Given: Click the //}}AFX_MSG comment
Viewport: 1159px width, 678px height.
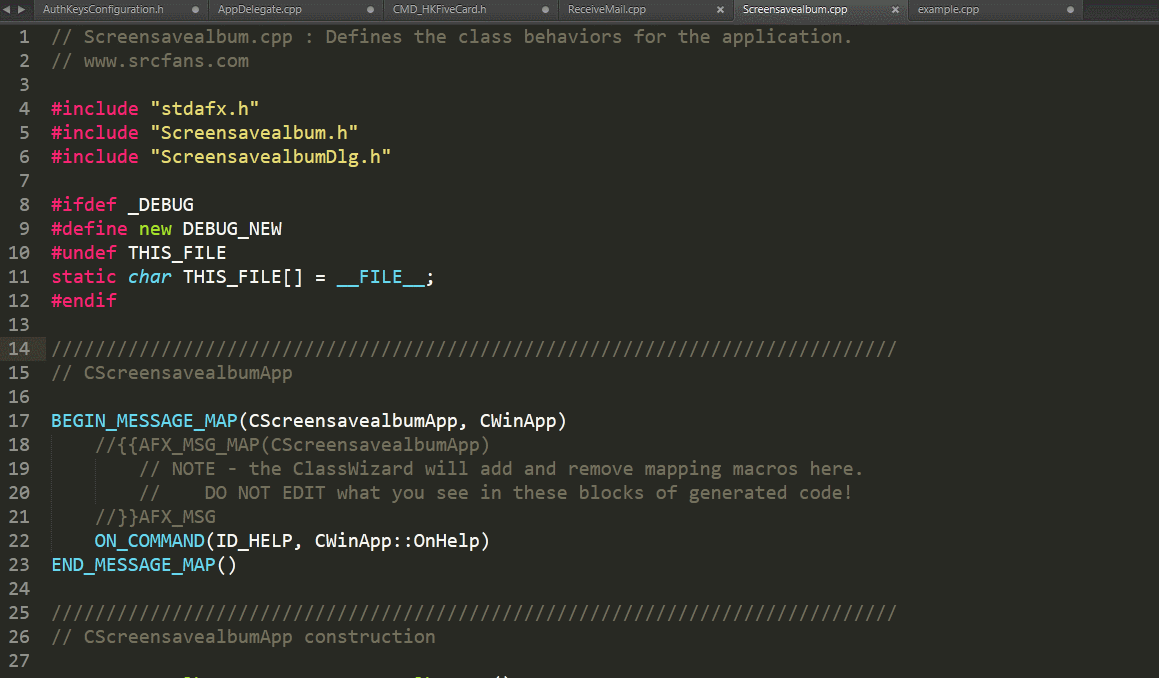Looking at the screenshot, I should click(x=155, y=517).
